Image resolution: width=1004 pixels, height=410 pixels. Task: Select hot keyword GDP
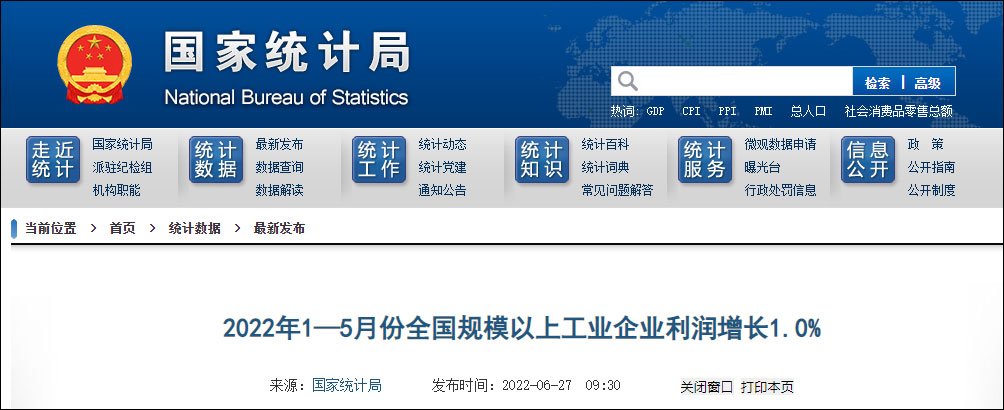[655, 111]
